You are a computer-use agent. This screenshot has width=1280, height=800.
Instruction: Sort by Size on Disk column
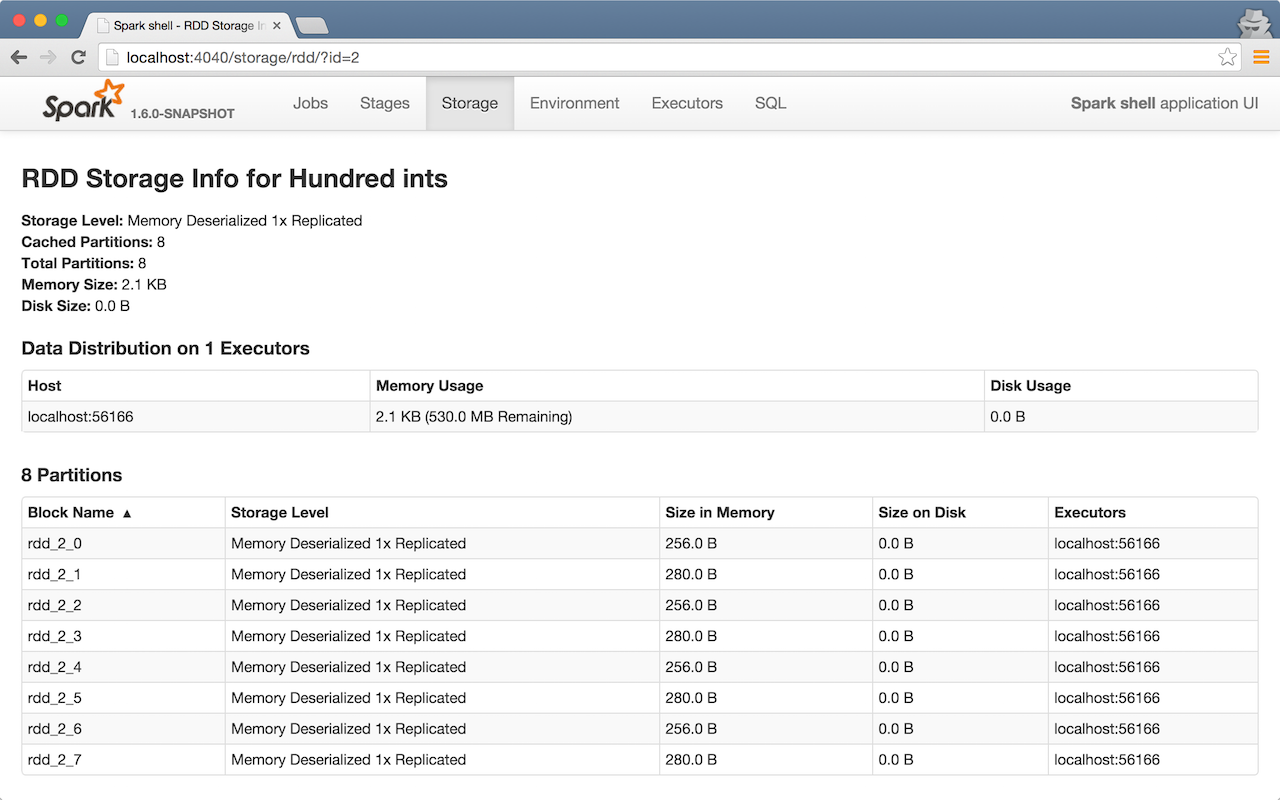922,512
